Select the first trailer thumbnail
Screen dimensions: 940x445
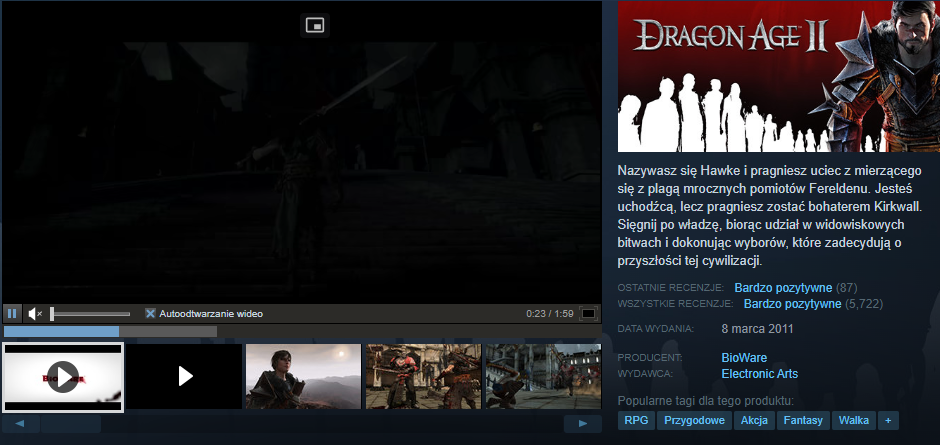tap(63, 376)
